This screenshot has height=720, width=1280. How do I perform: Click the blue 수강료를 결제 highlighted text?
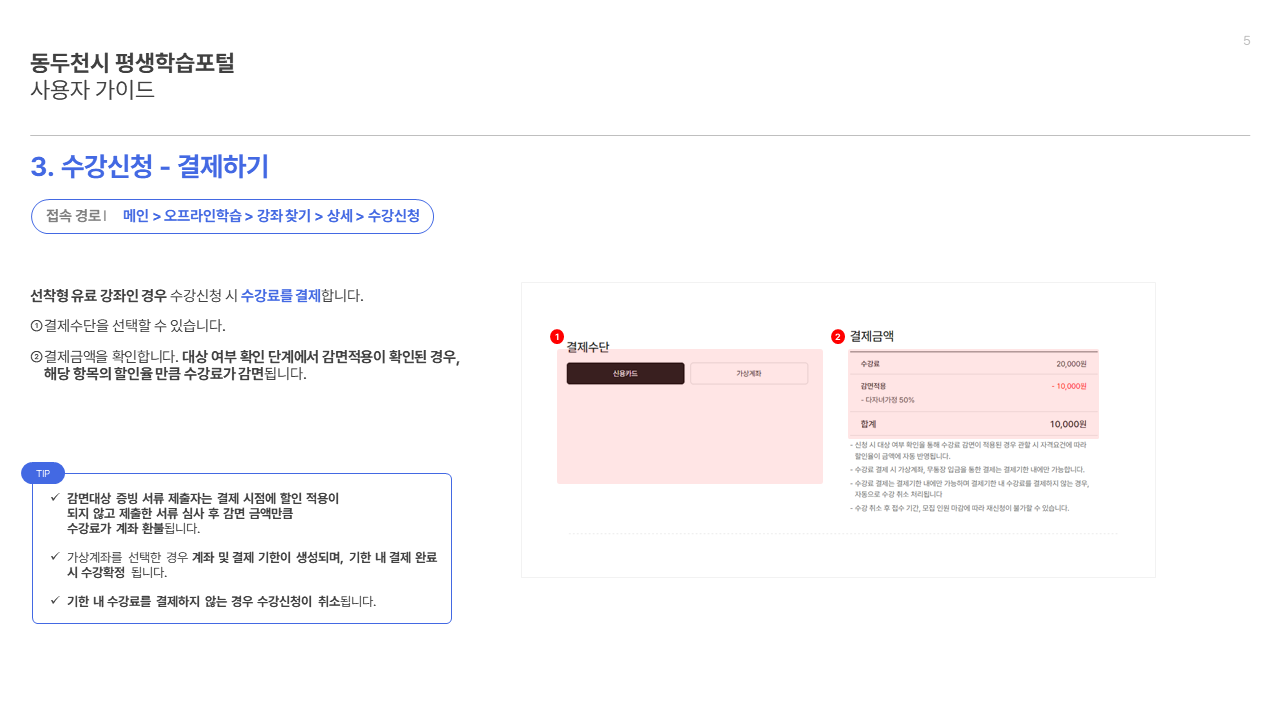click(x=281, y=296)
